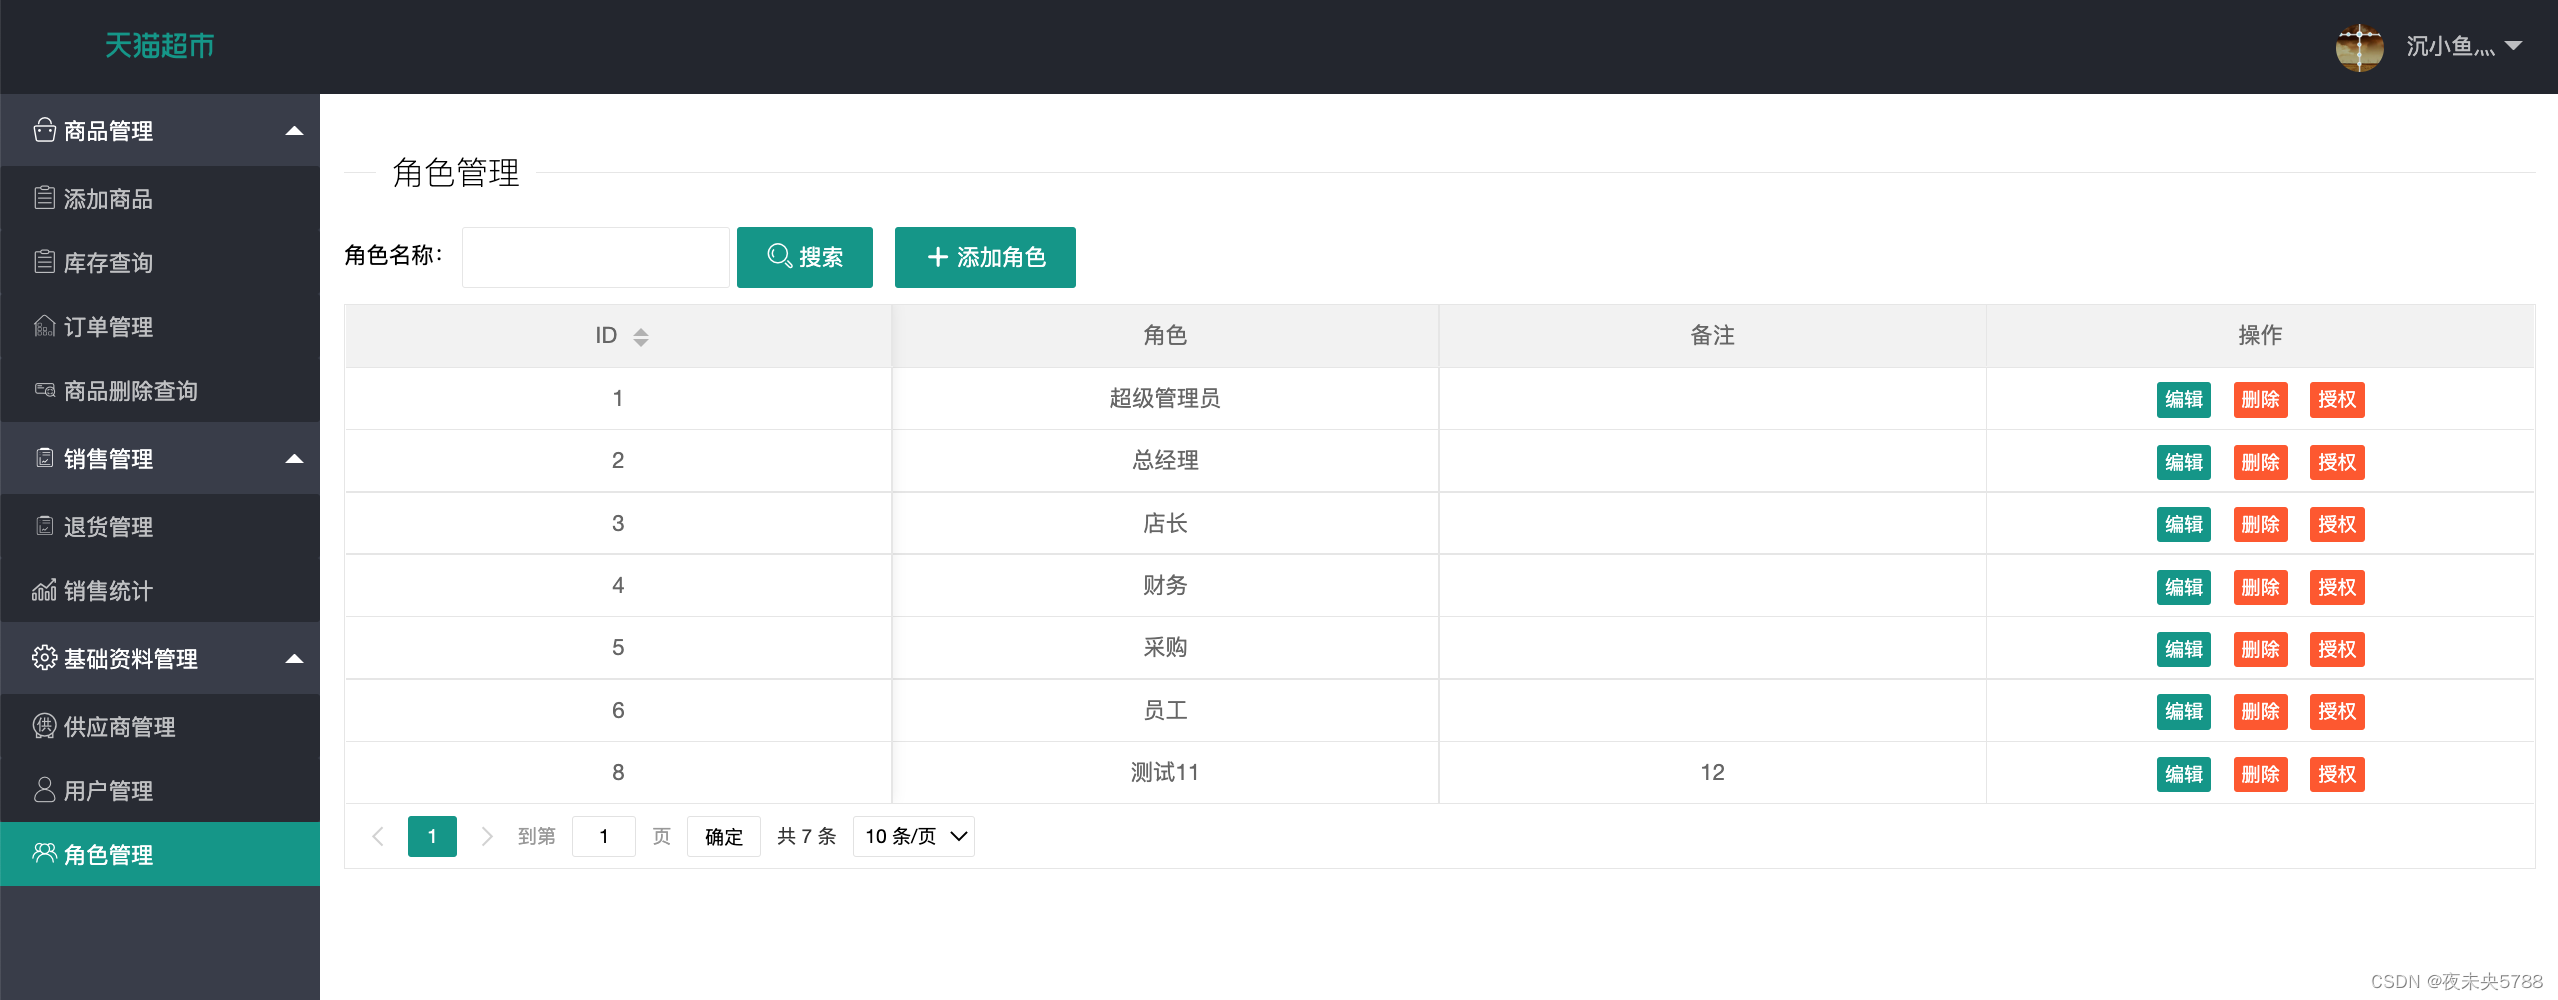Click the bar chart icon beside 销售统计
The image size is (2558, 1000).
point(43,590)
